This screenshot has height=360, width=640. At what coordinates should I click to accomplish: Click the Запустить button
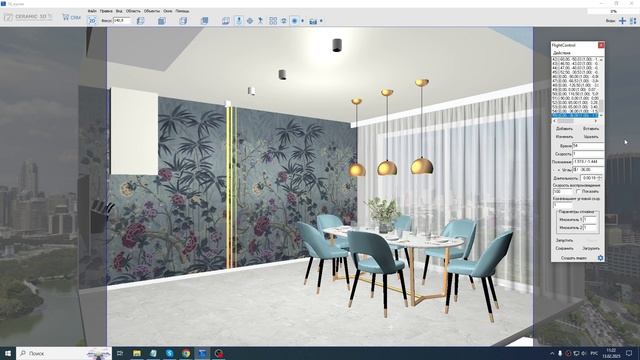[564, 240]
